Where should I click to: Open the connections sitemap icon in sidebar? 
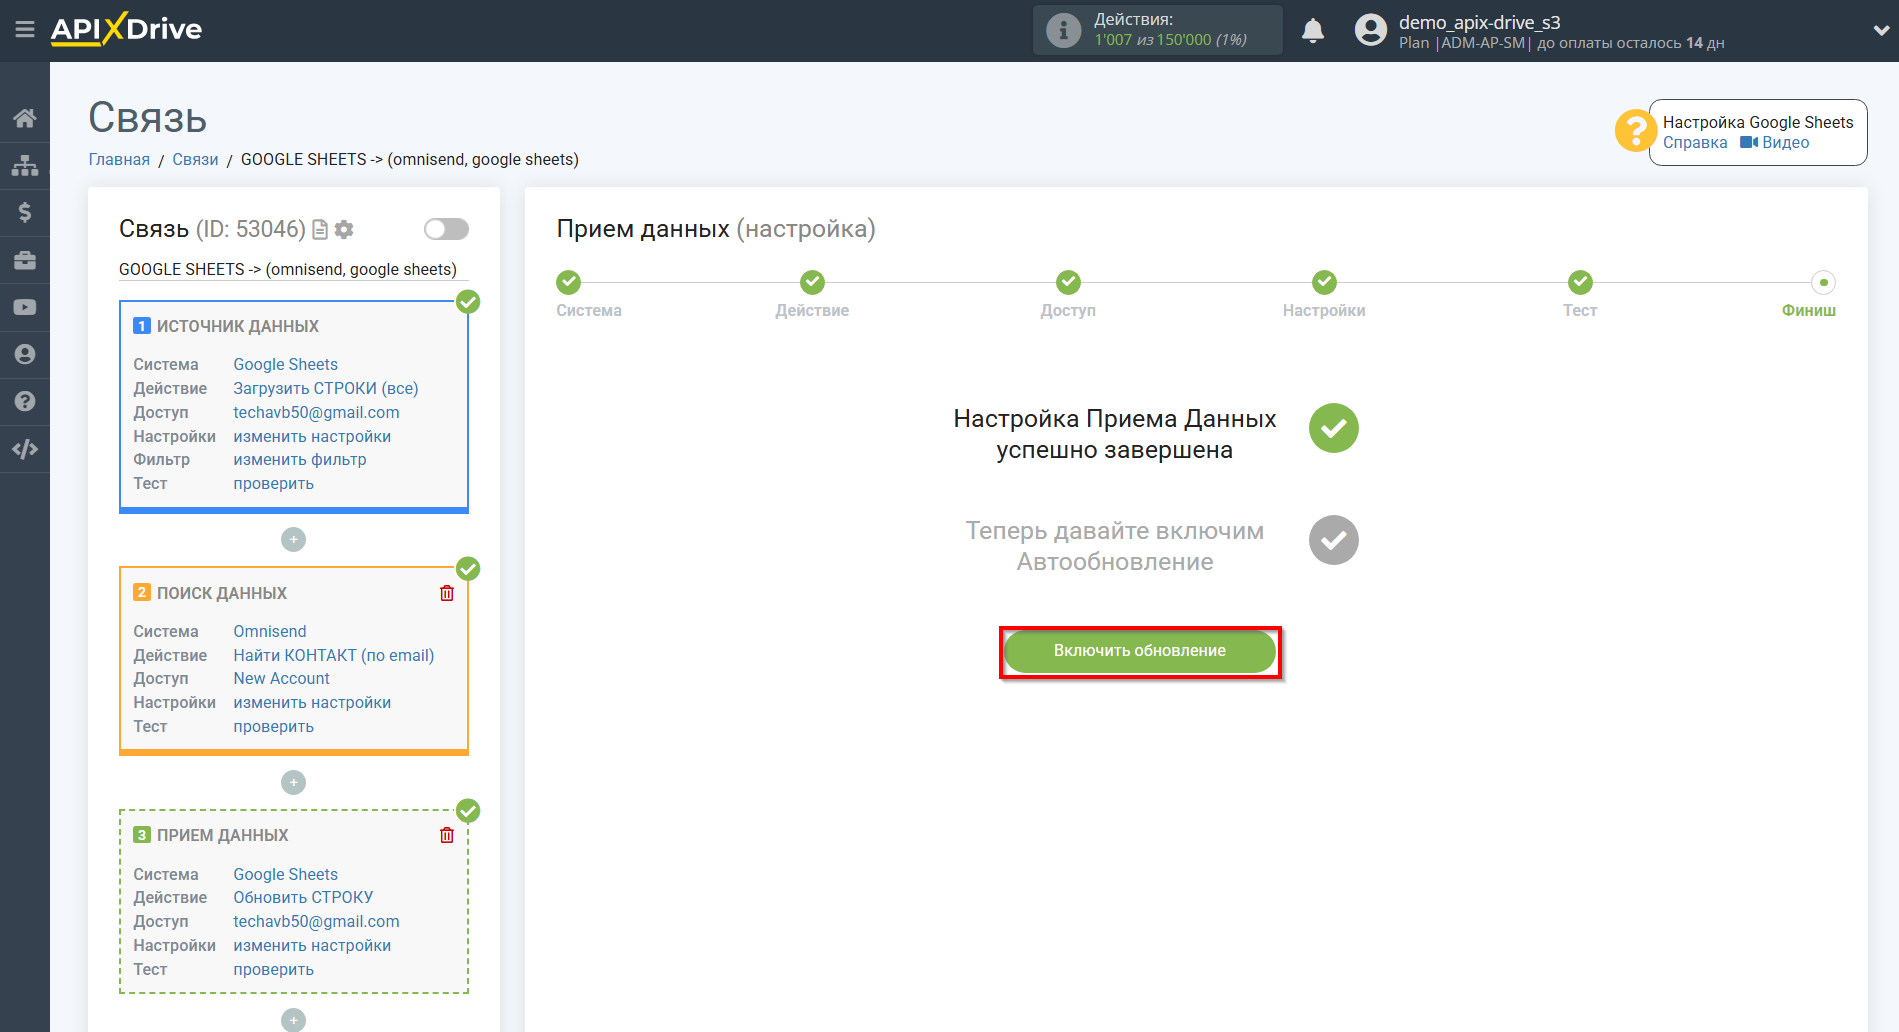25,165
